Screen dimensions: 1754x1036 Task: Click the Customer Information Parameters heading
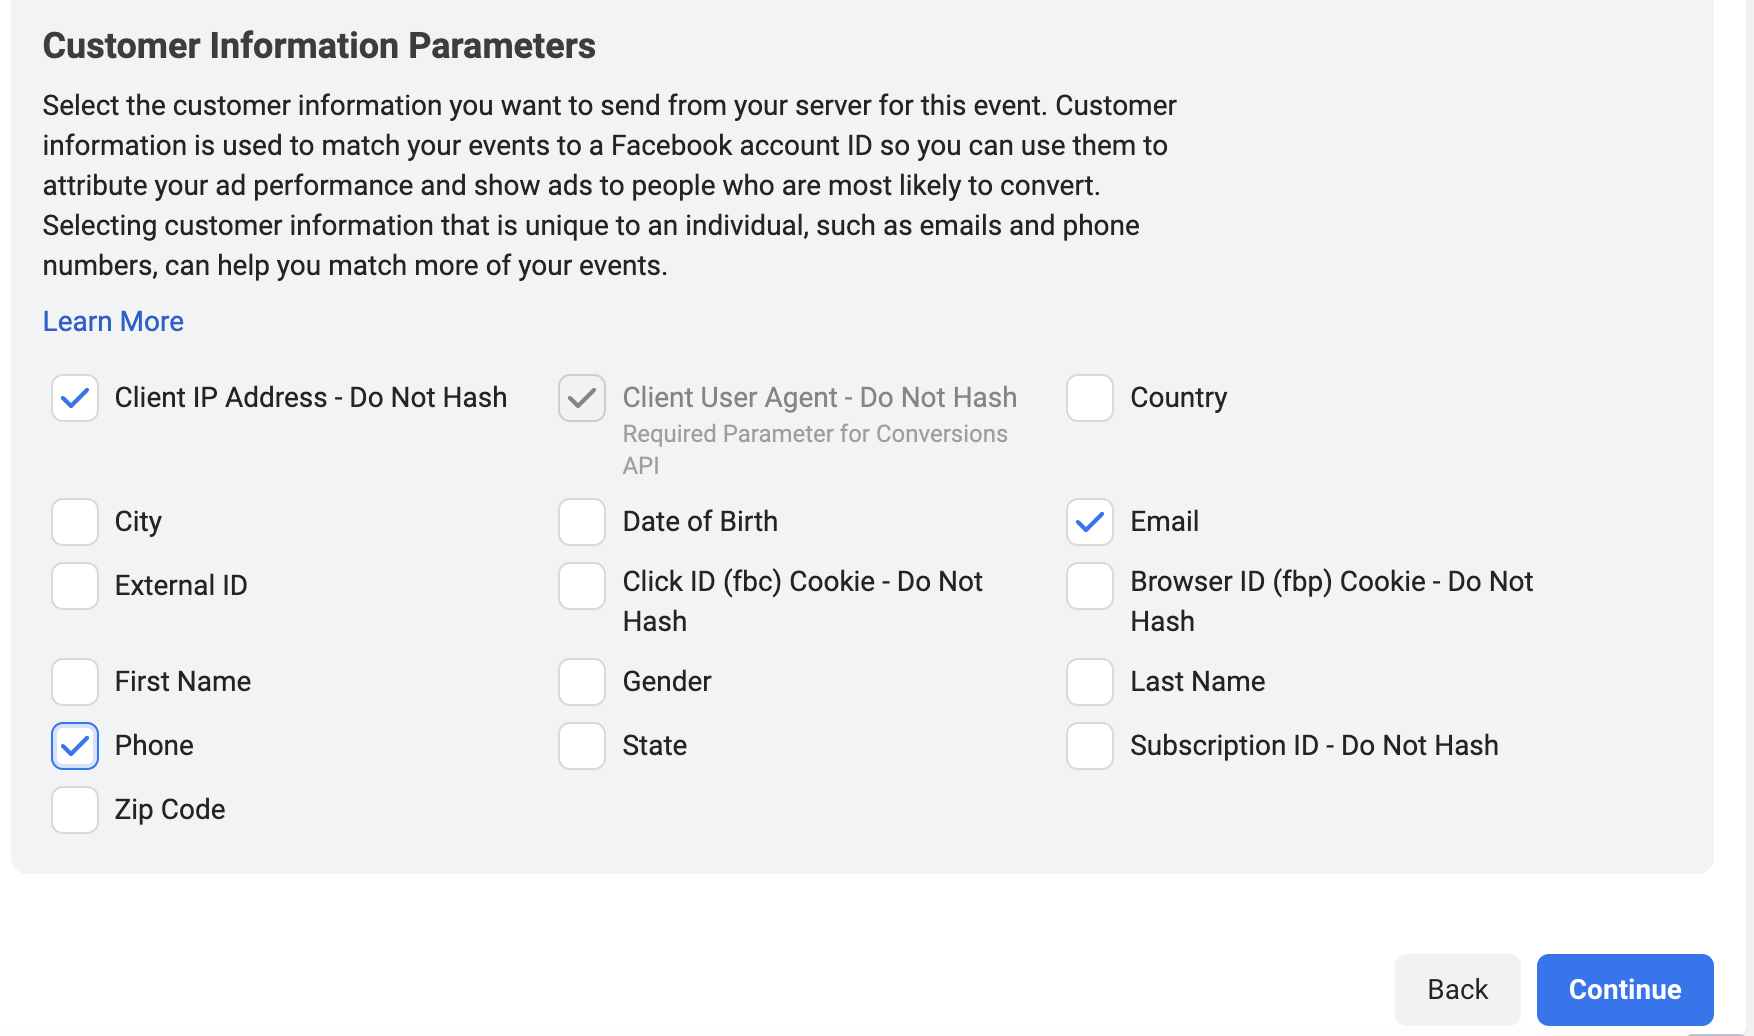319,46
